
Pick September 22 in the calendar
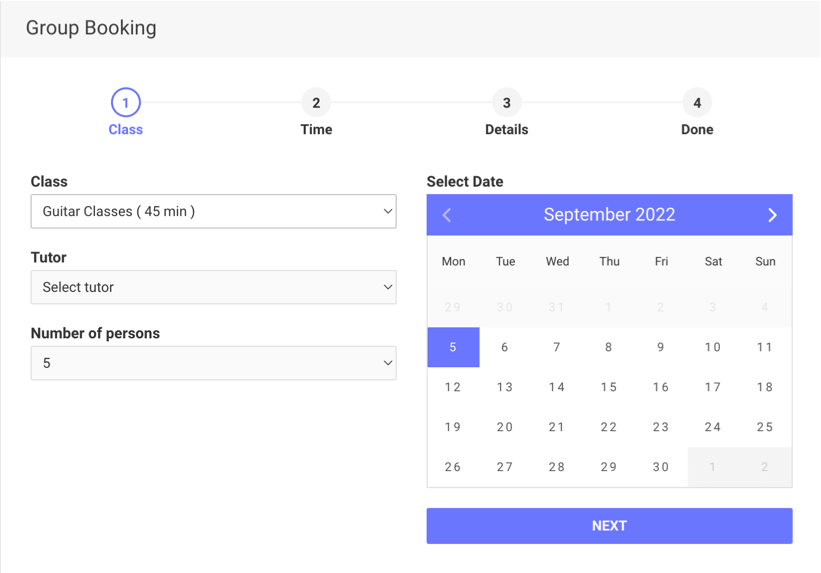coord(609,427)
